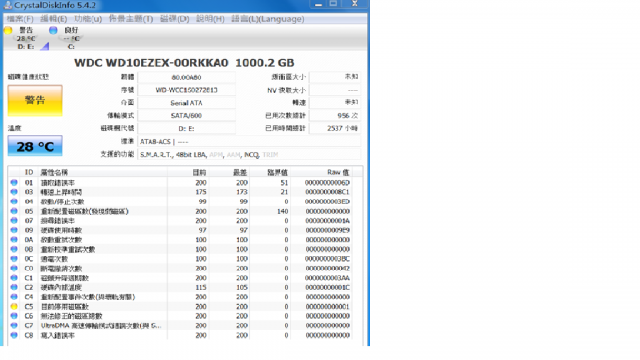Screen dimensions: 640x360
Task: Click current value 175 in row 03
Action: (201, 192)
